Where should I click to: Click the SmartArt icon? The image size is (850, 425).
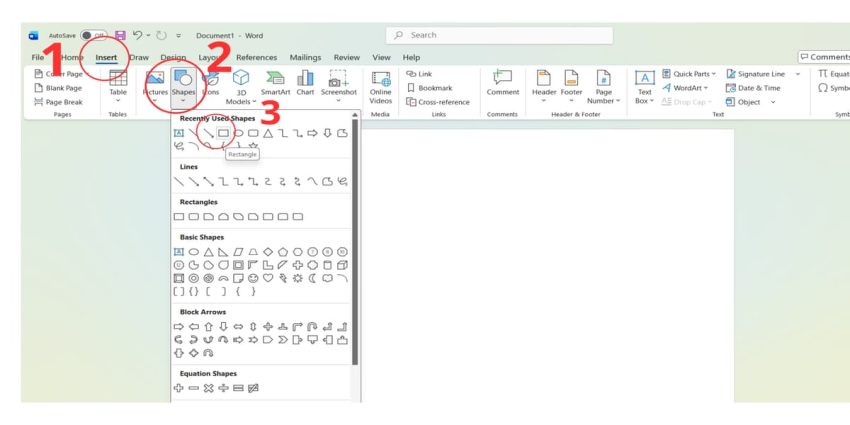click(275, 81)
